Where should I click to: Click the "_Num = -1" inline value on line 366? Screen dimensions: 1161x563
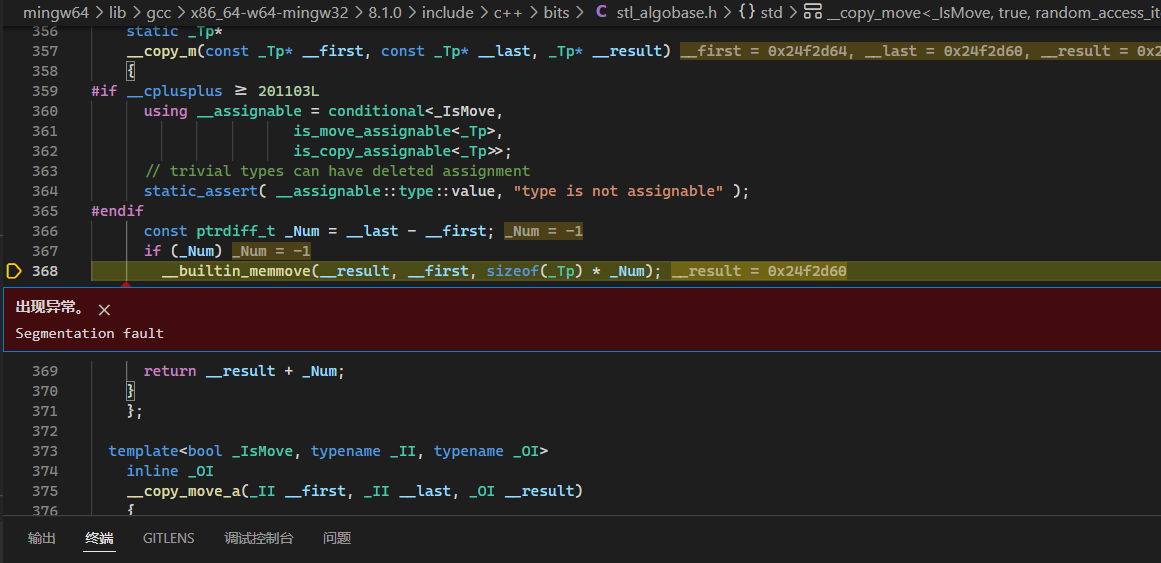544,231
